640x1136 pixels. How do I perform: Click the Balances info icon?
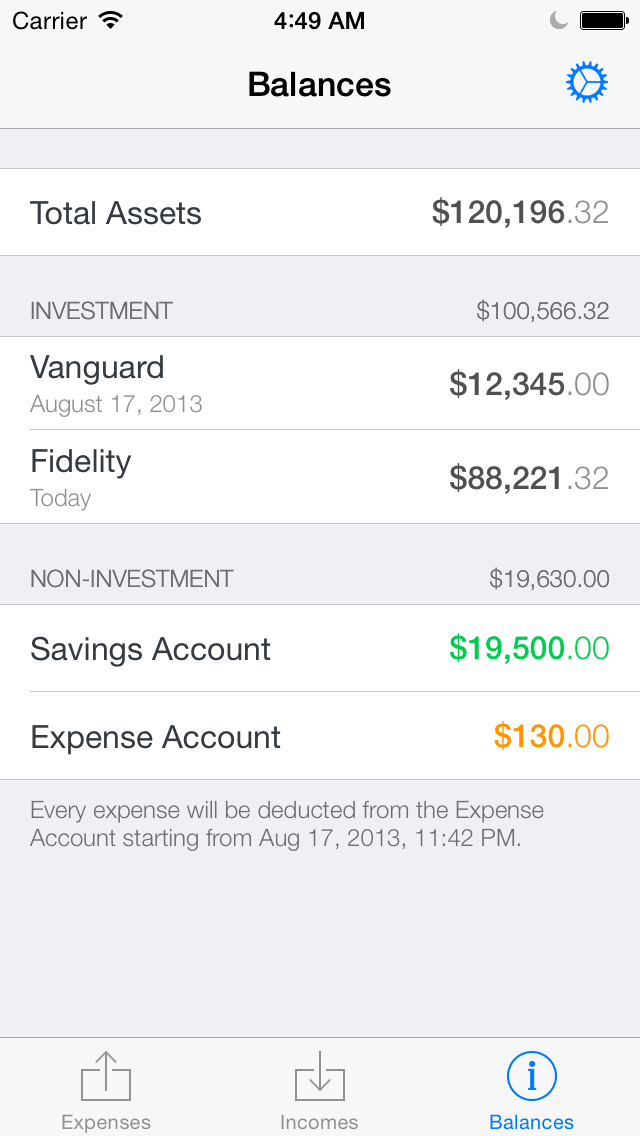click(531, 1075)
